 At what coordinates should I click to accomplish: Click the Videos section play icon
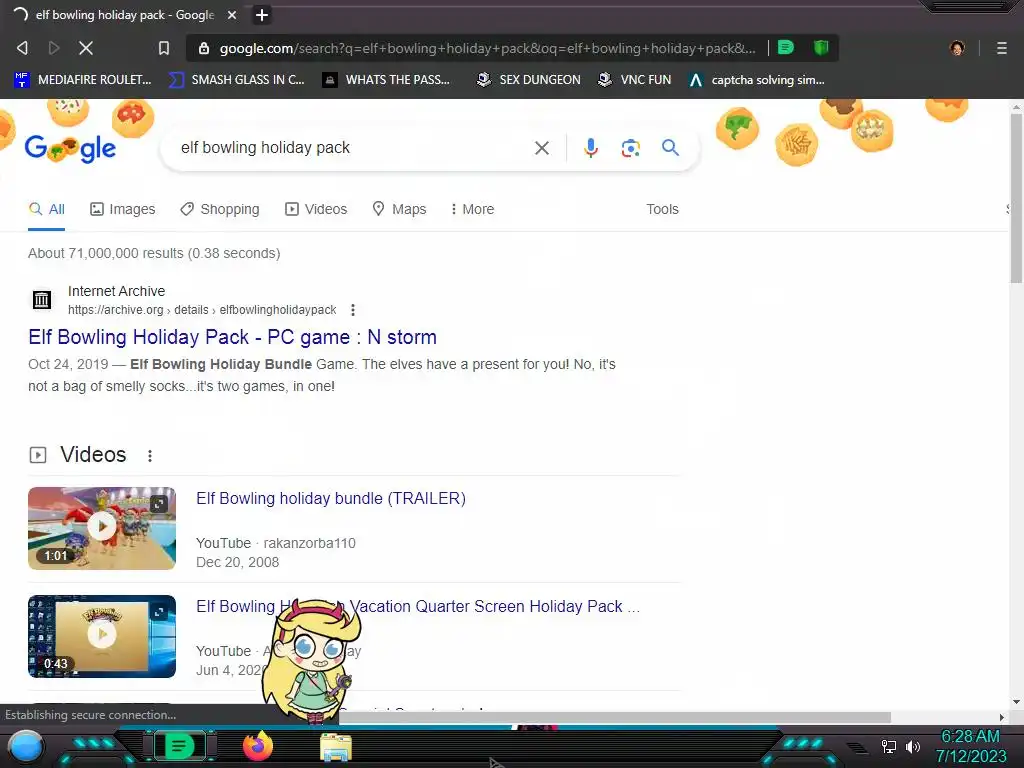[38, 455]
